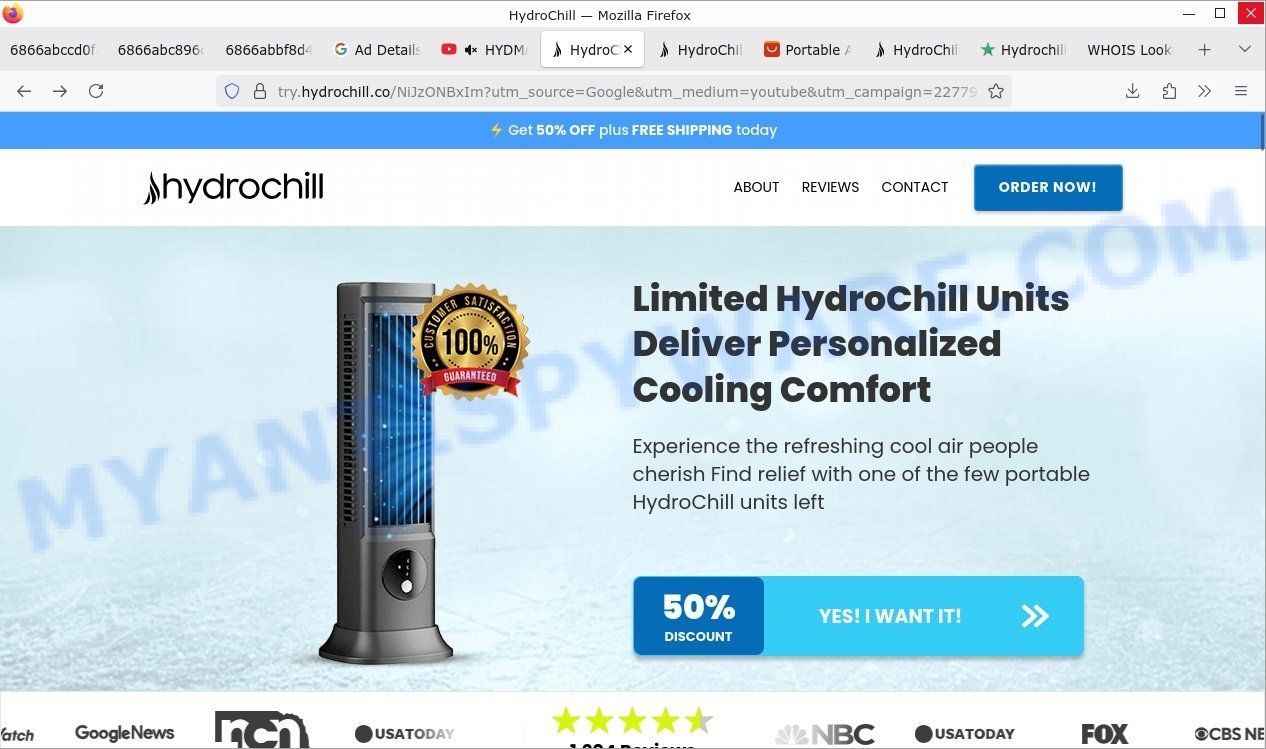The image size is (1266, 749).
Task: Open a new tab with plus button
Action: (1204, 49)
